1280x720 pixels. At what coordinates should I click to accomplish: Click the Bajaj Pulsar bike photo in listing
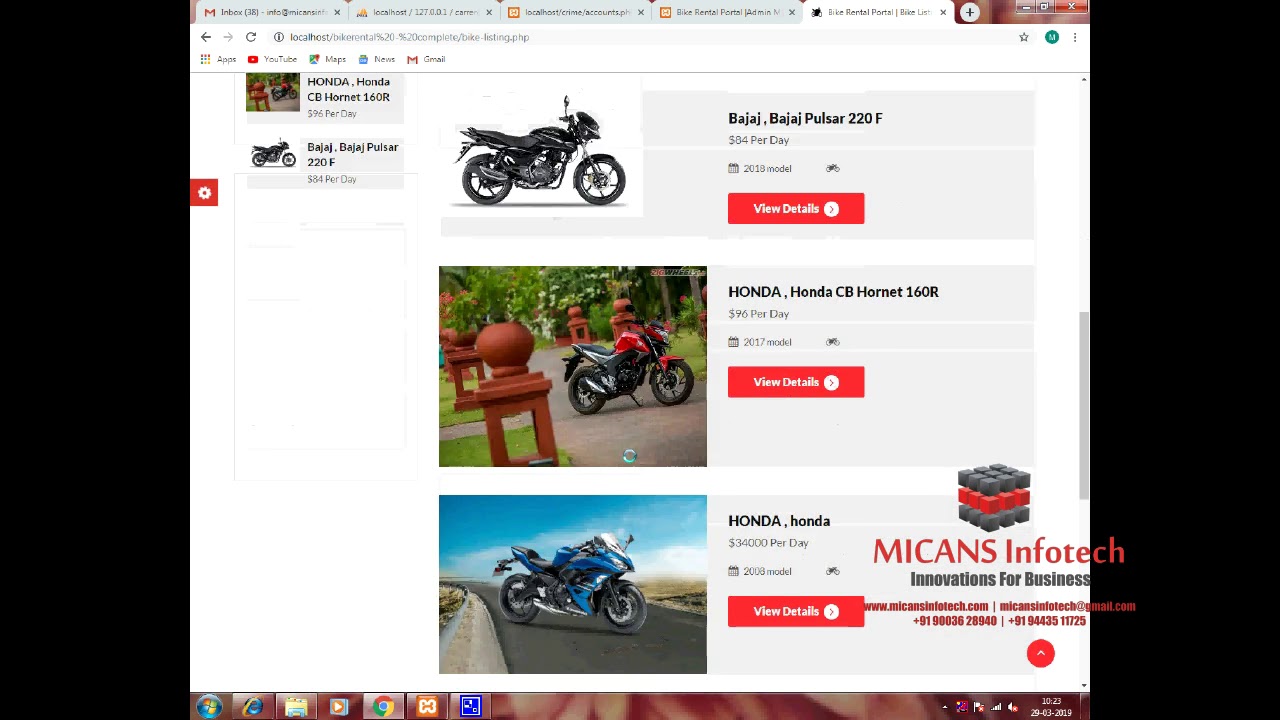coord(540,152)
